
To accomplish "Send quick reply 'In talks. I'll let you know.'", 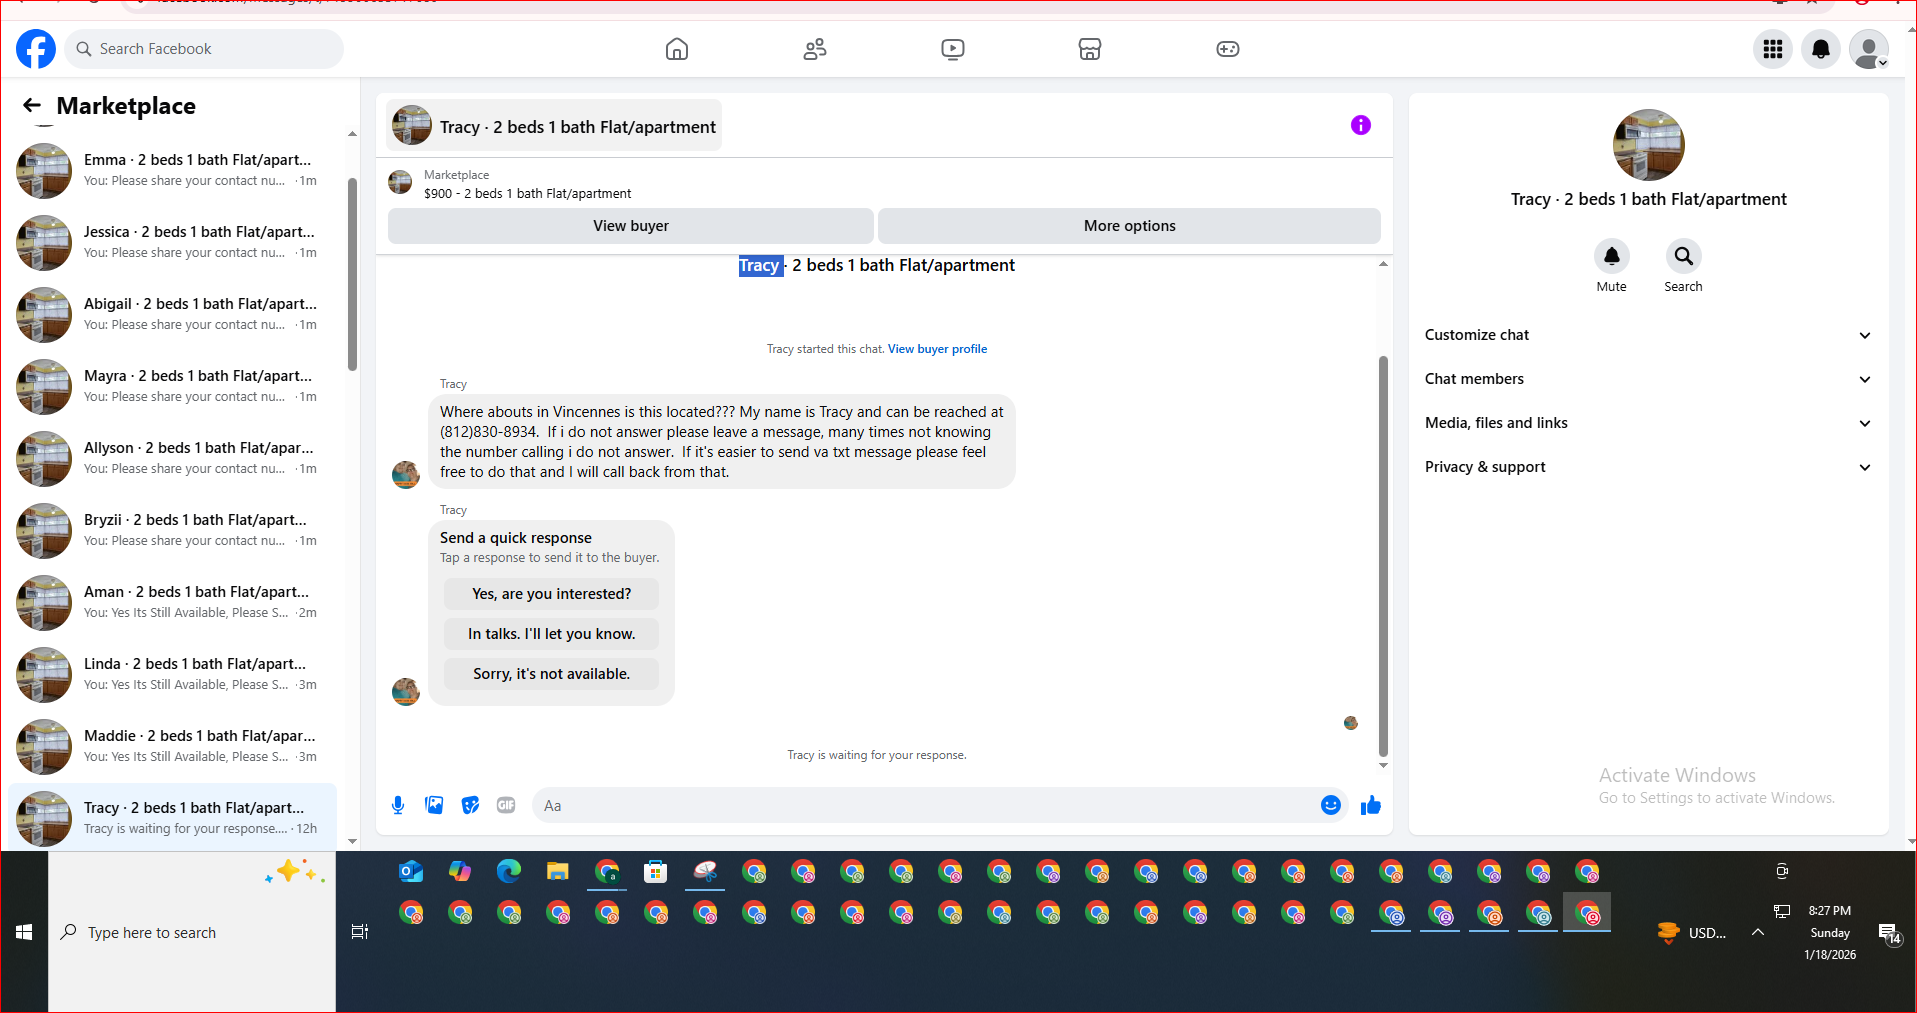I will coord(552,634).
